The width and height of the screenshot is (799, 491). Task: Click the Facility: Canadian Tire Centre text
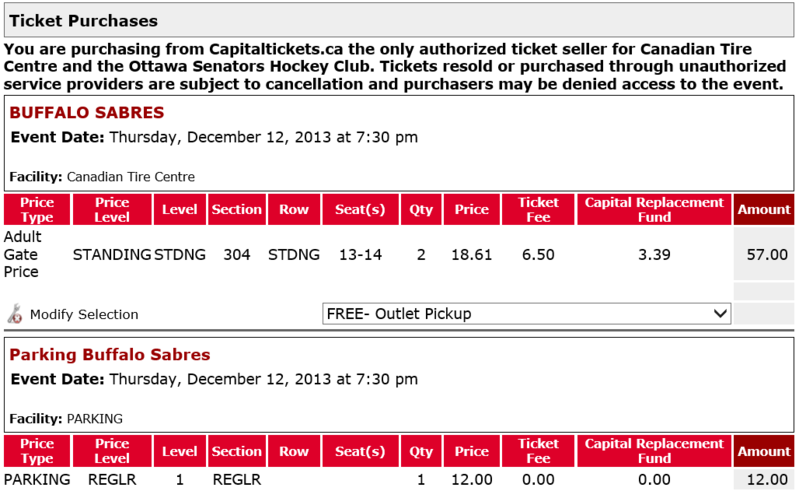pyautogui.click(x=102, y=177)
